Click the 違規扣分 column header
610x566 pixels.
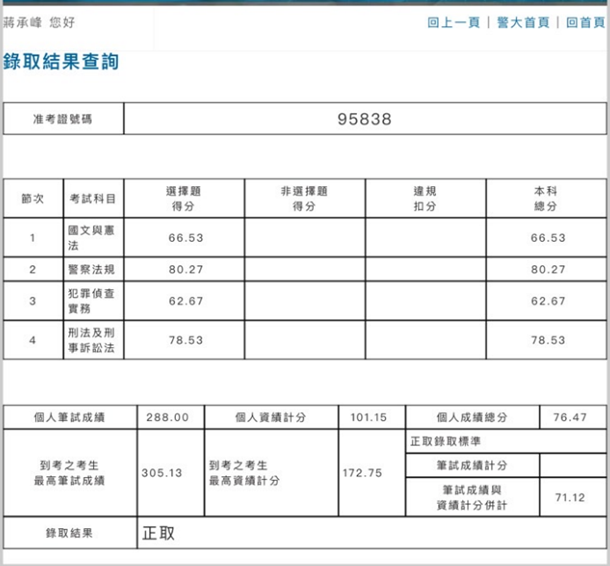tap(425, 198)
